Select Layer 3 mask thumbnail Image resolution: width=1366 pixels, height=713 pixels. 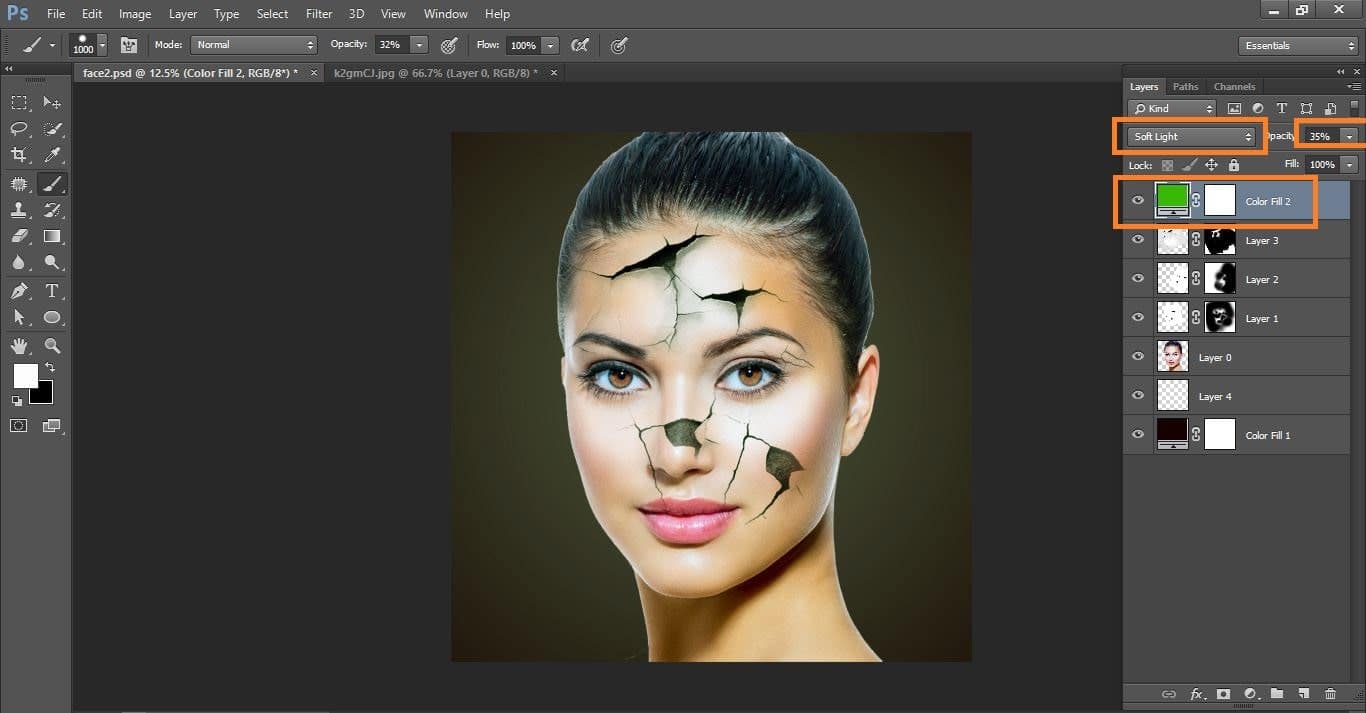1220,240
